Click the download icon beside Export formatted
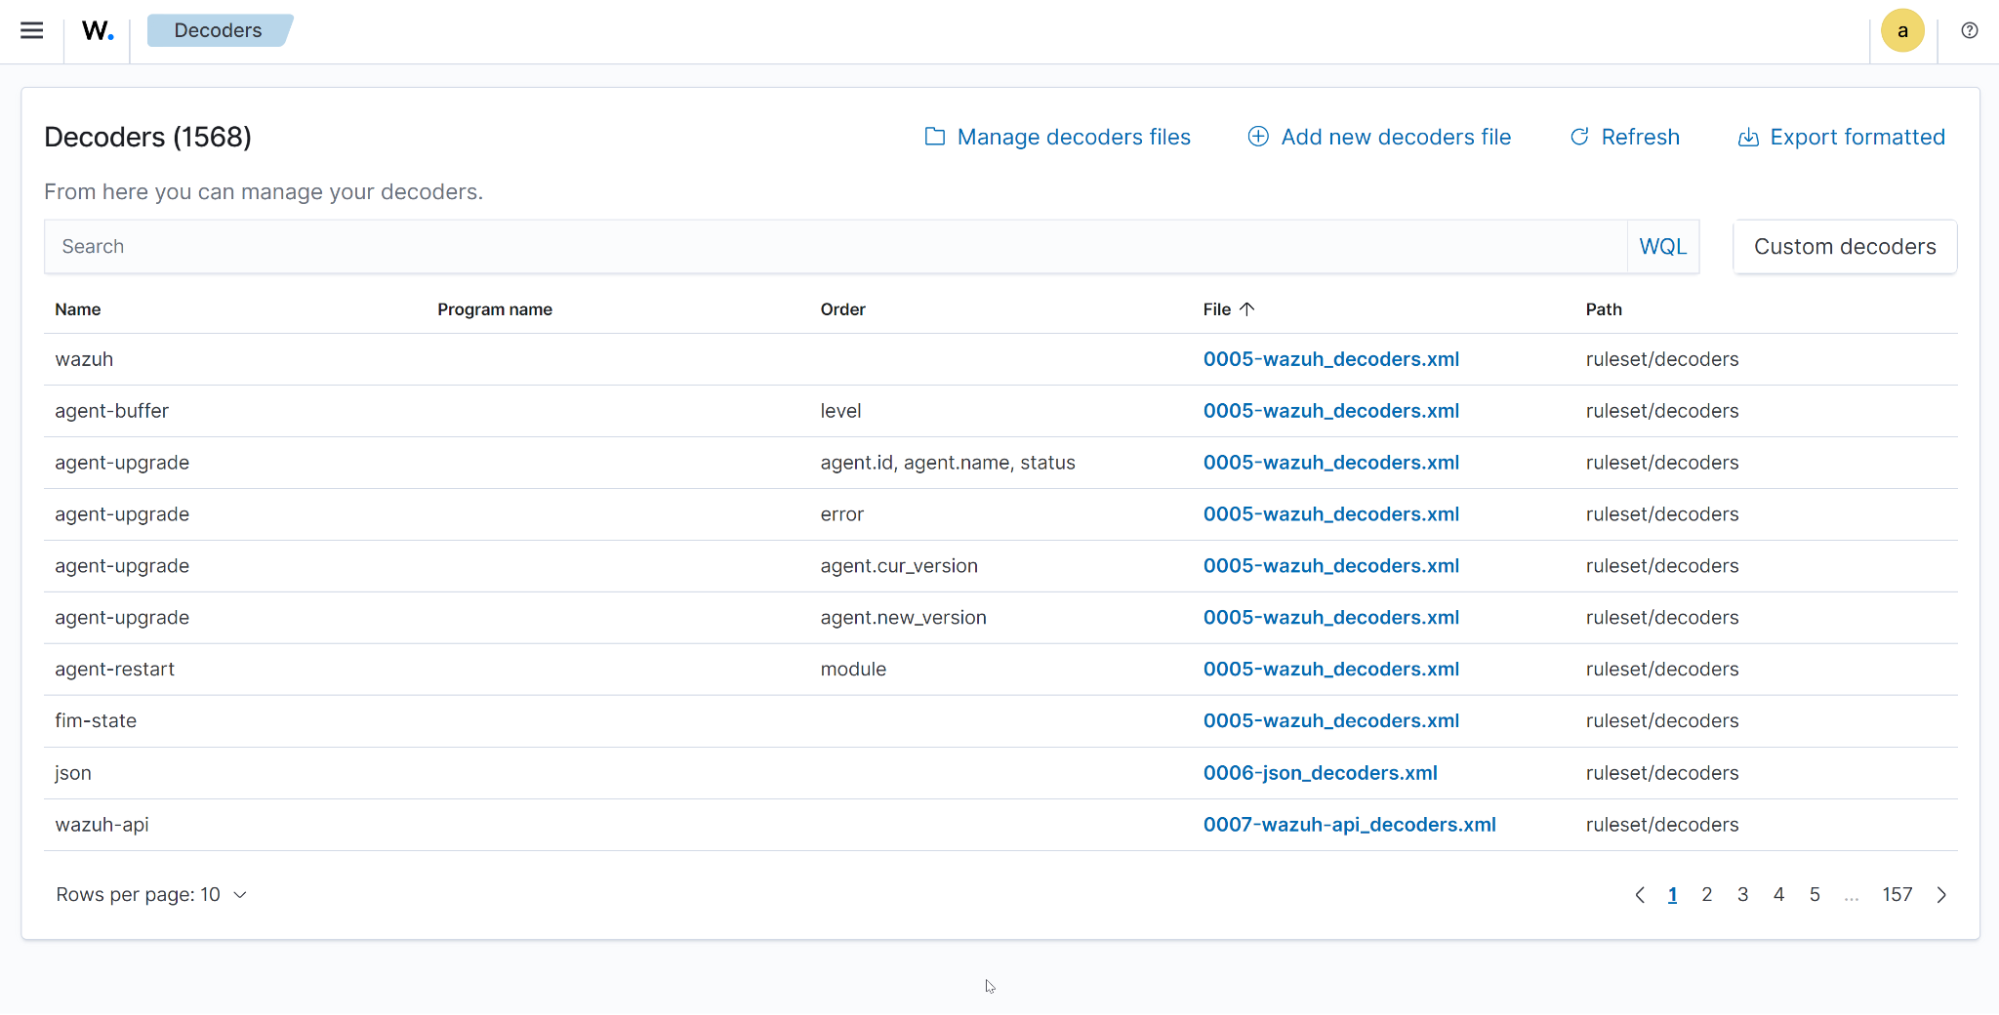This screenshot has height=1015, width=1999. [x=1747, y=137]
